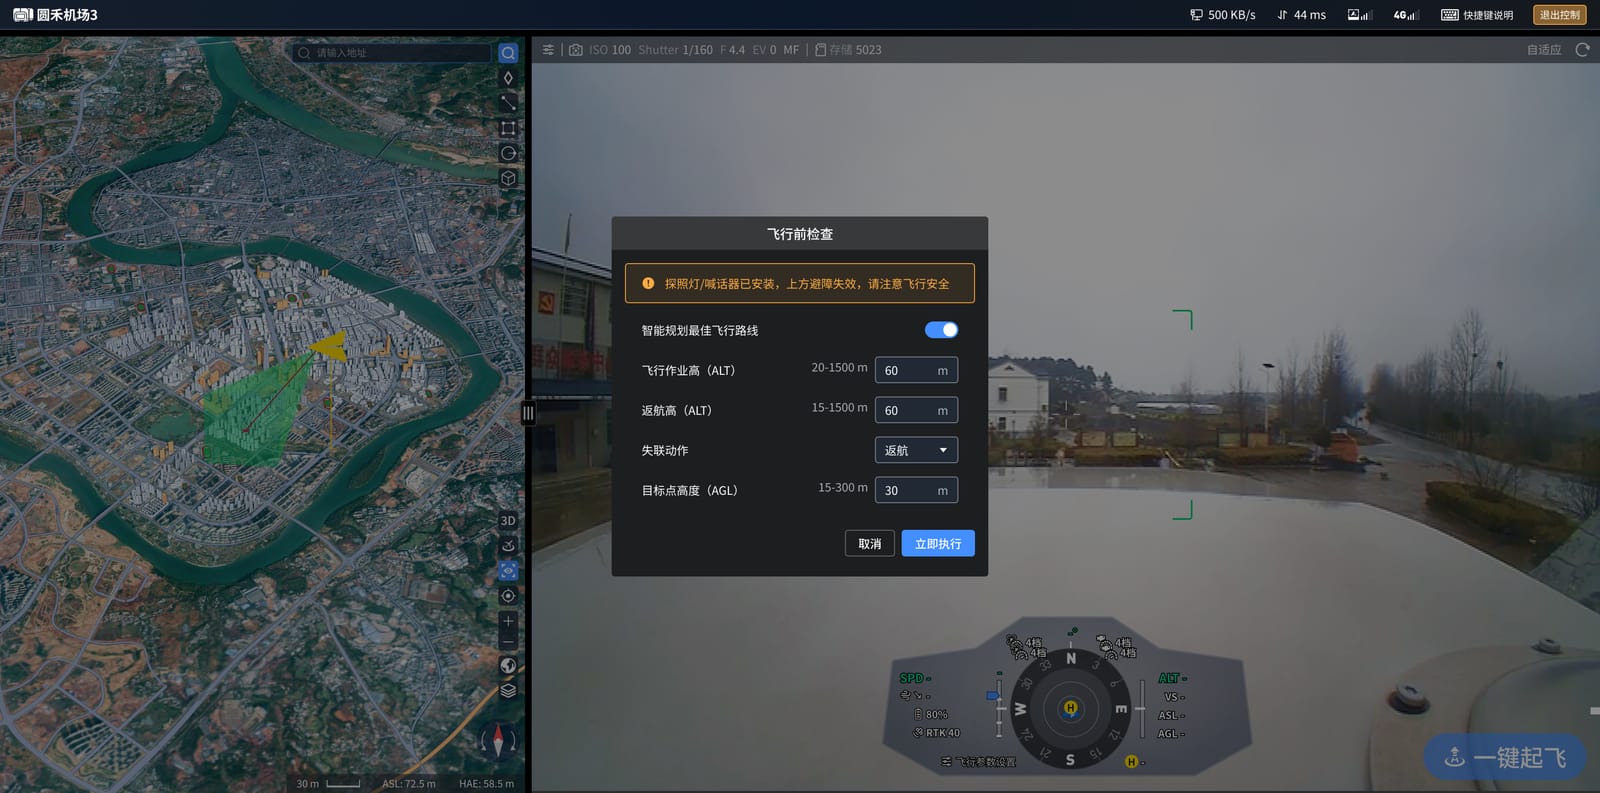Click the yellow H home distance indicator
The image size is (1600, 793).
pos(1132,762)
